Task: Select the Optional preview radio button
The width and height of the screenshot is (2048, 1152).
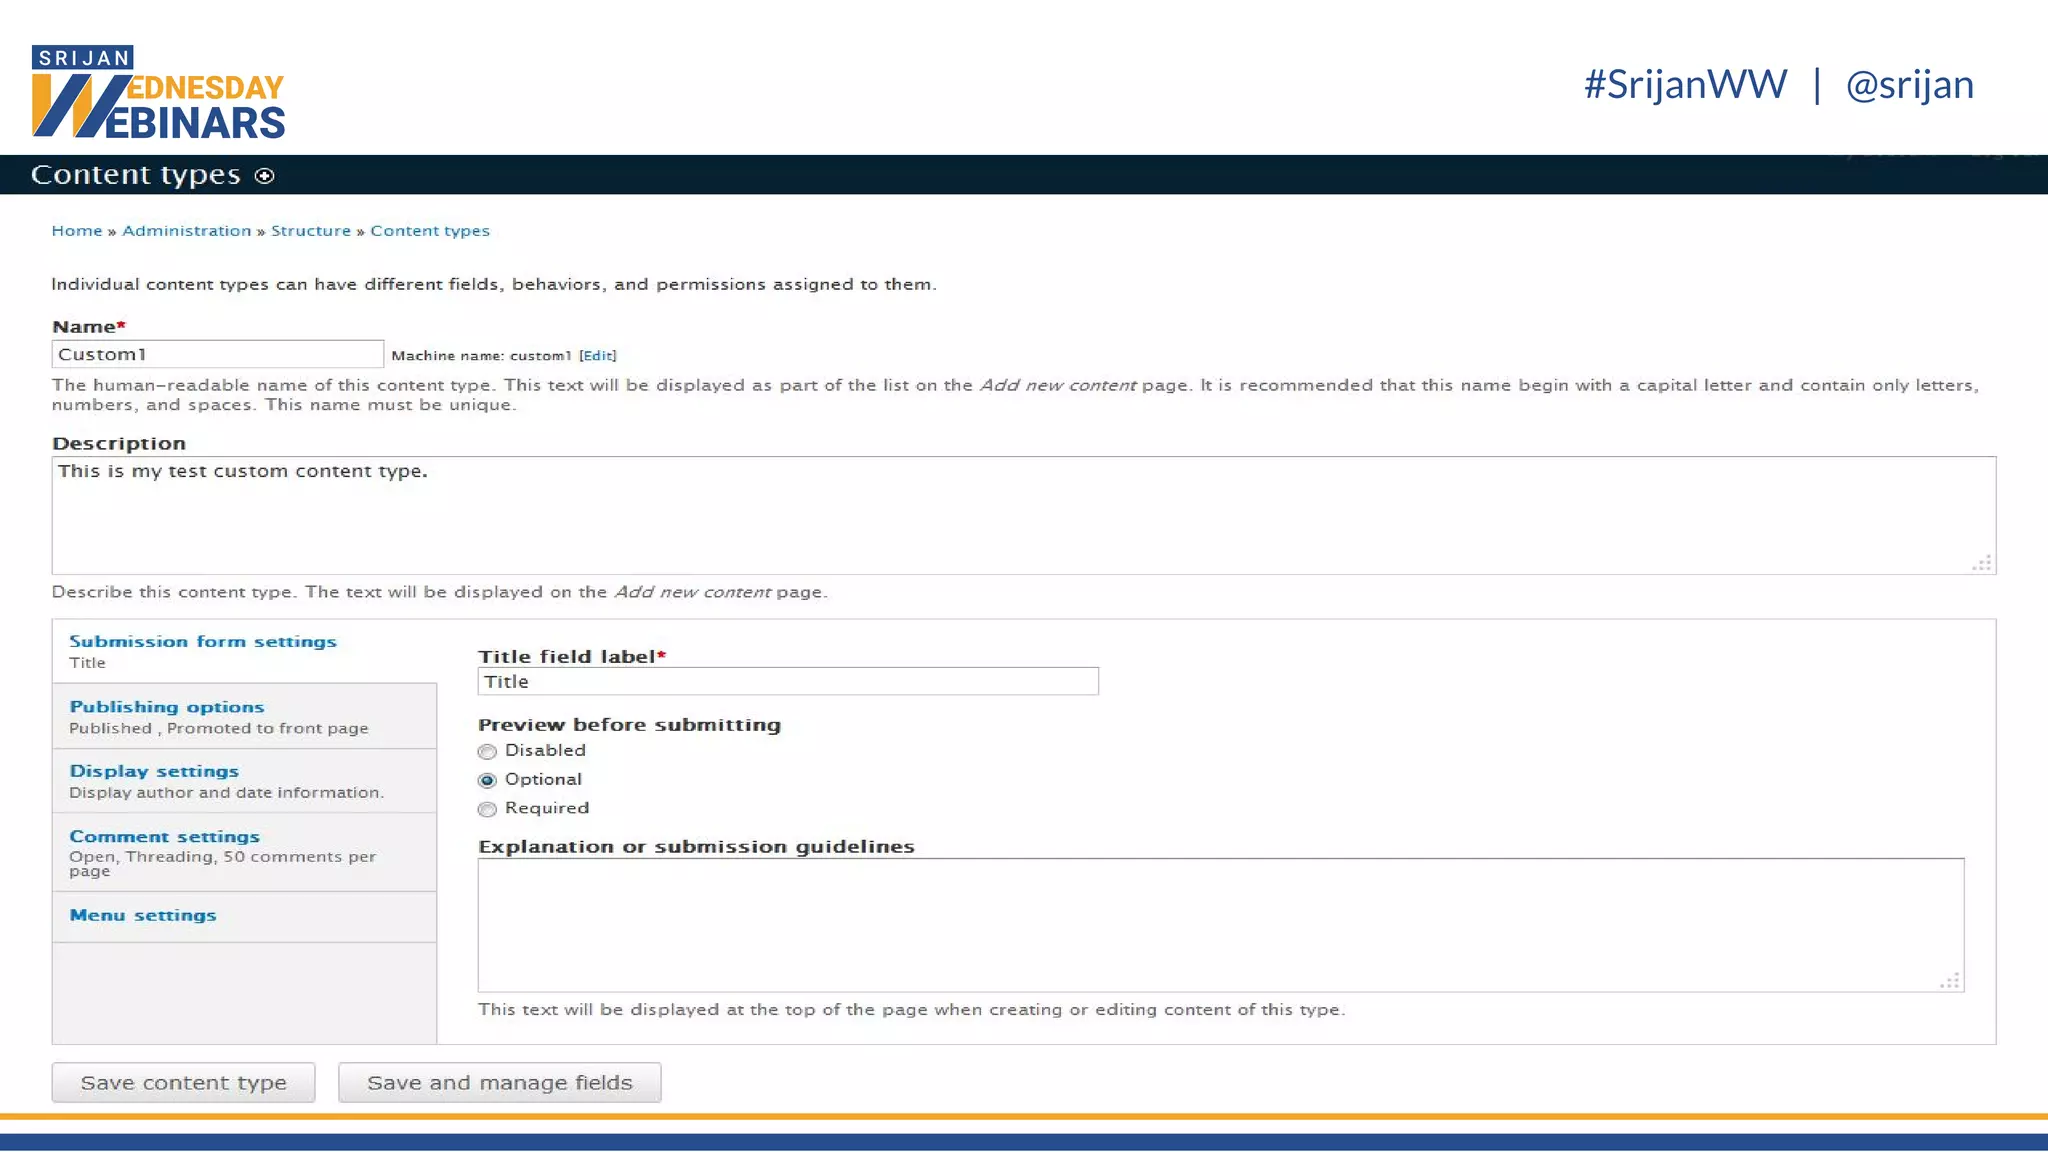Action: (487, 780)
